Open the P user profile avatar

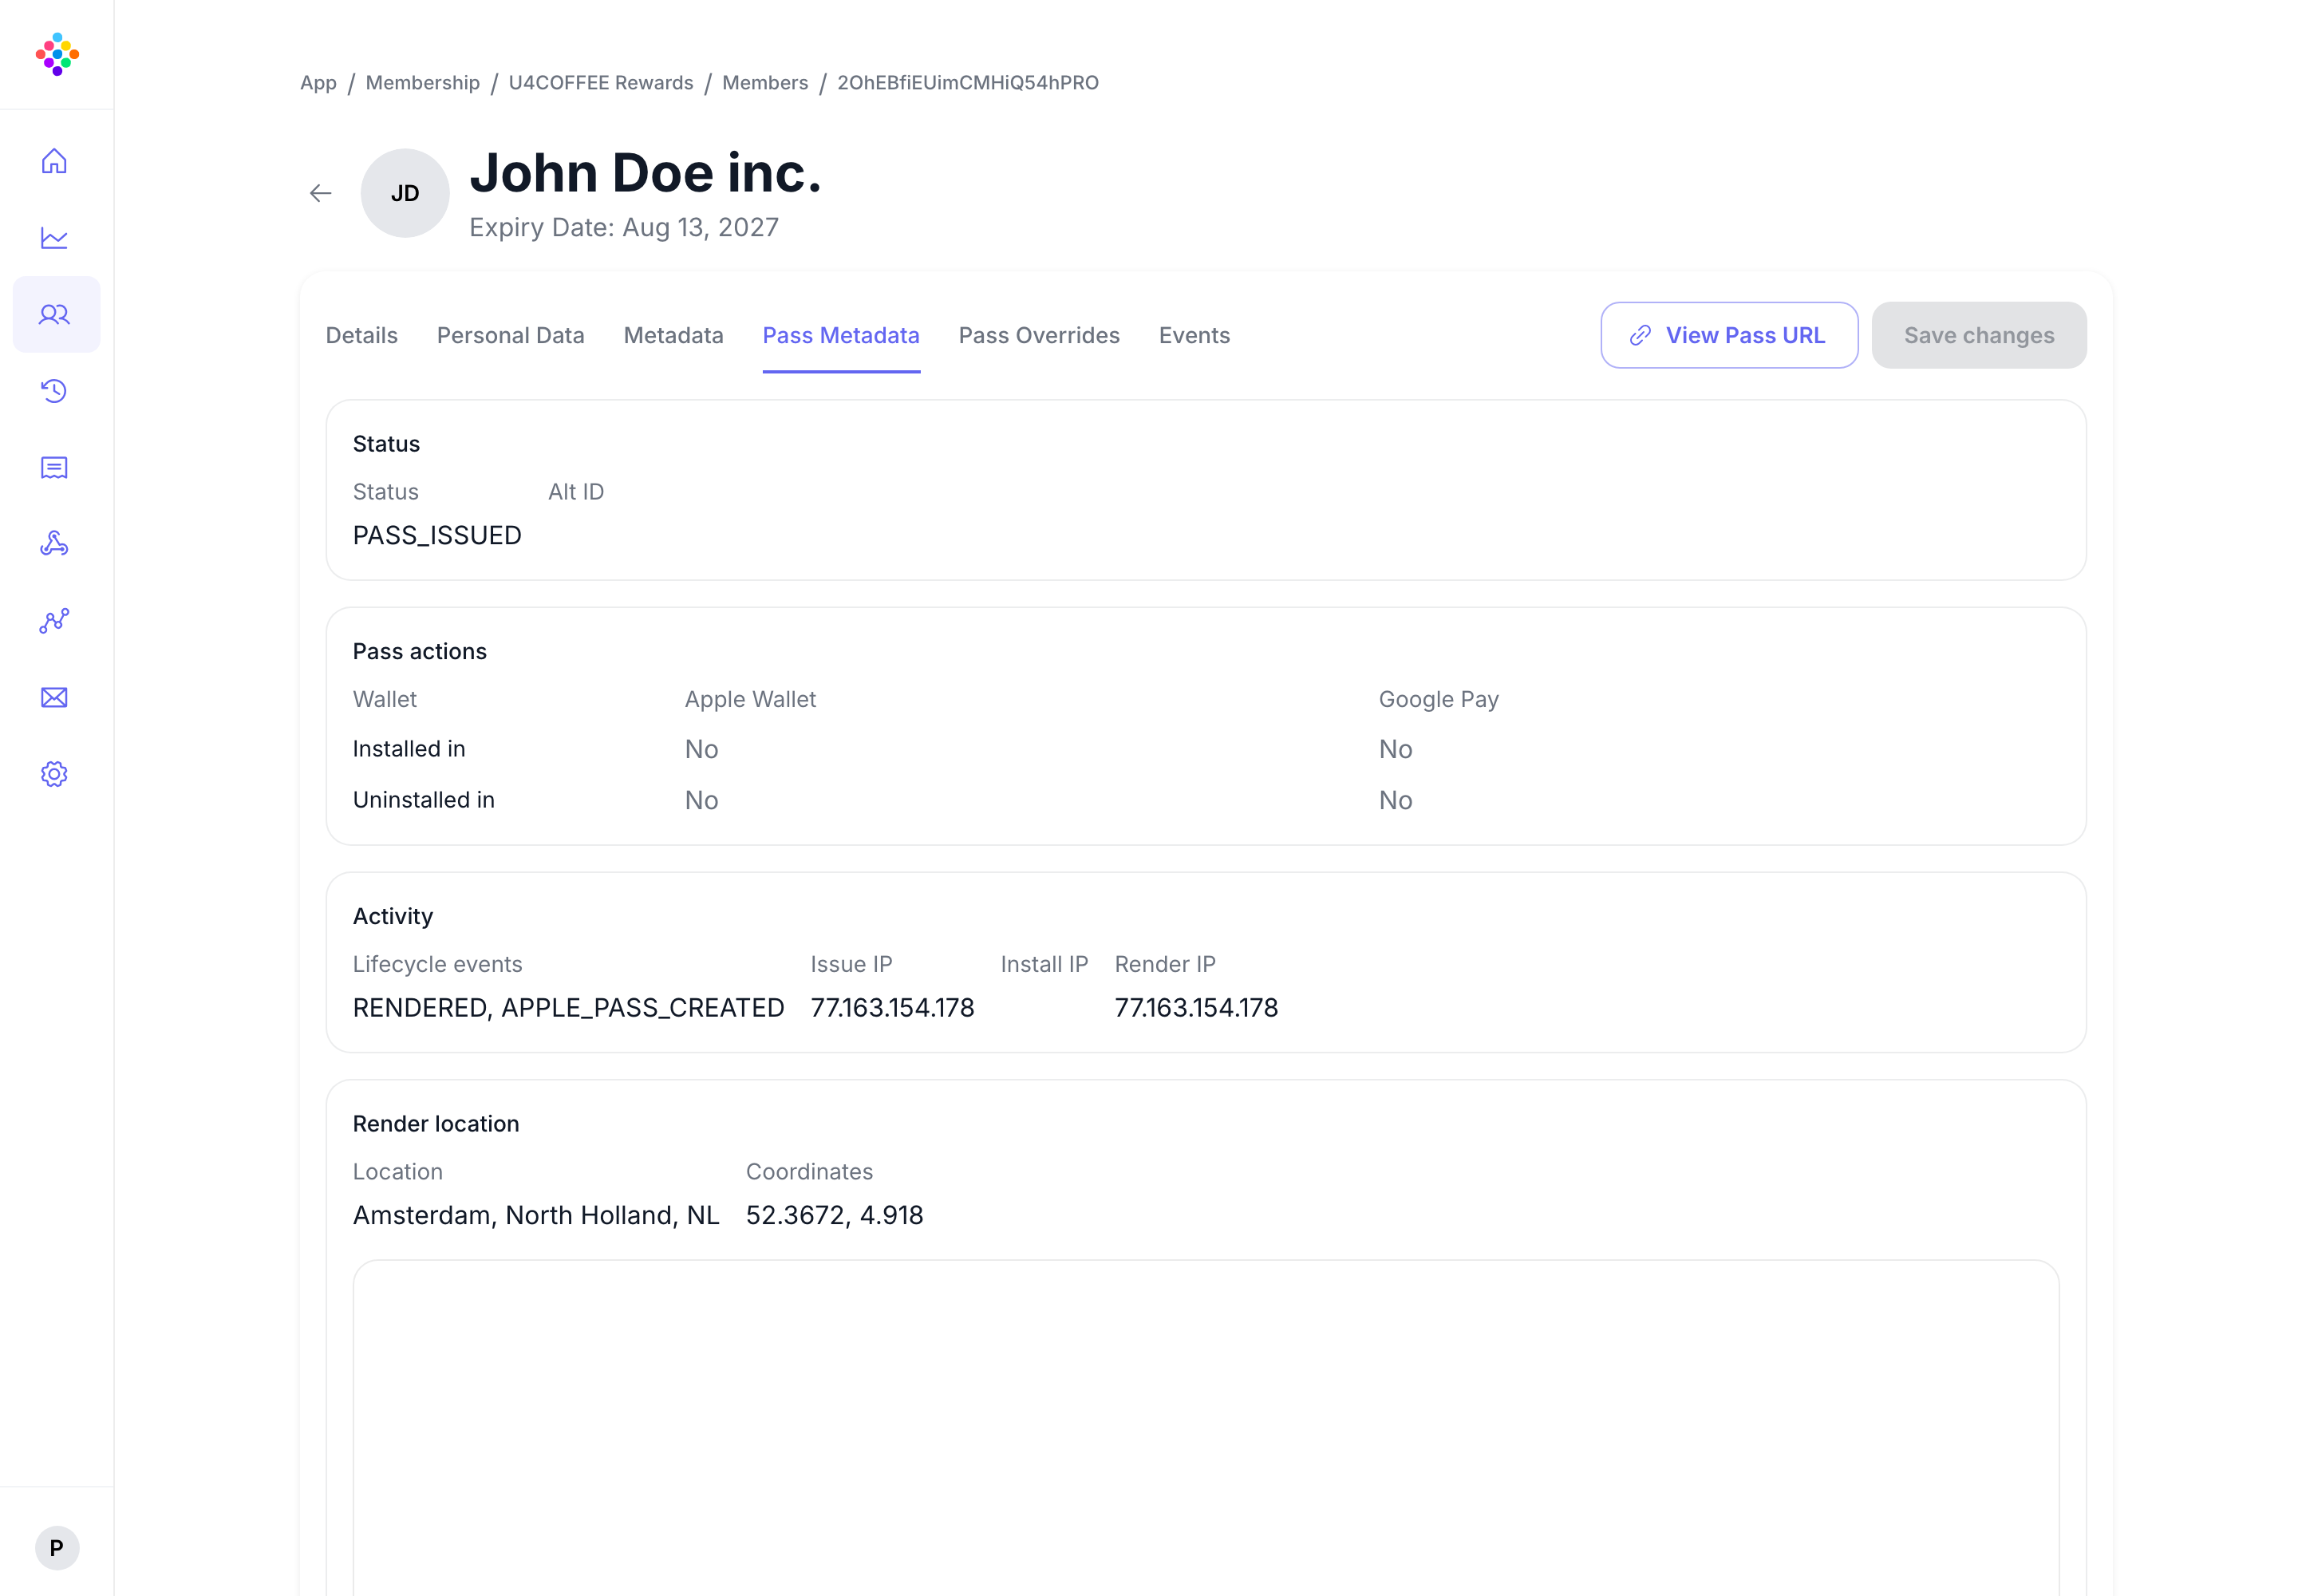pos(57,1547)
